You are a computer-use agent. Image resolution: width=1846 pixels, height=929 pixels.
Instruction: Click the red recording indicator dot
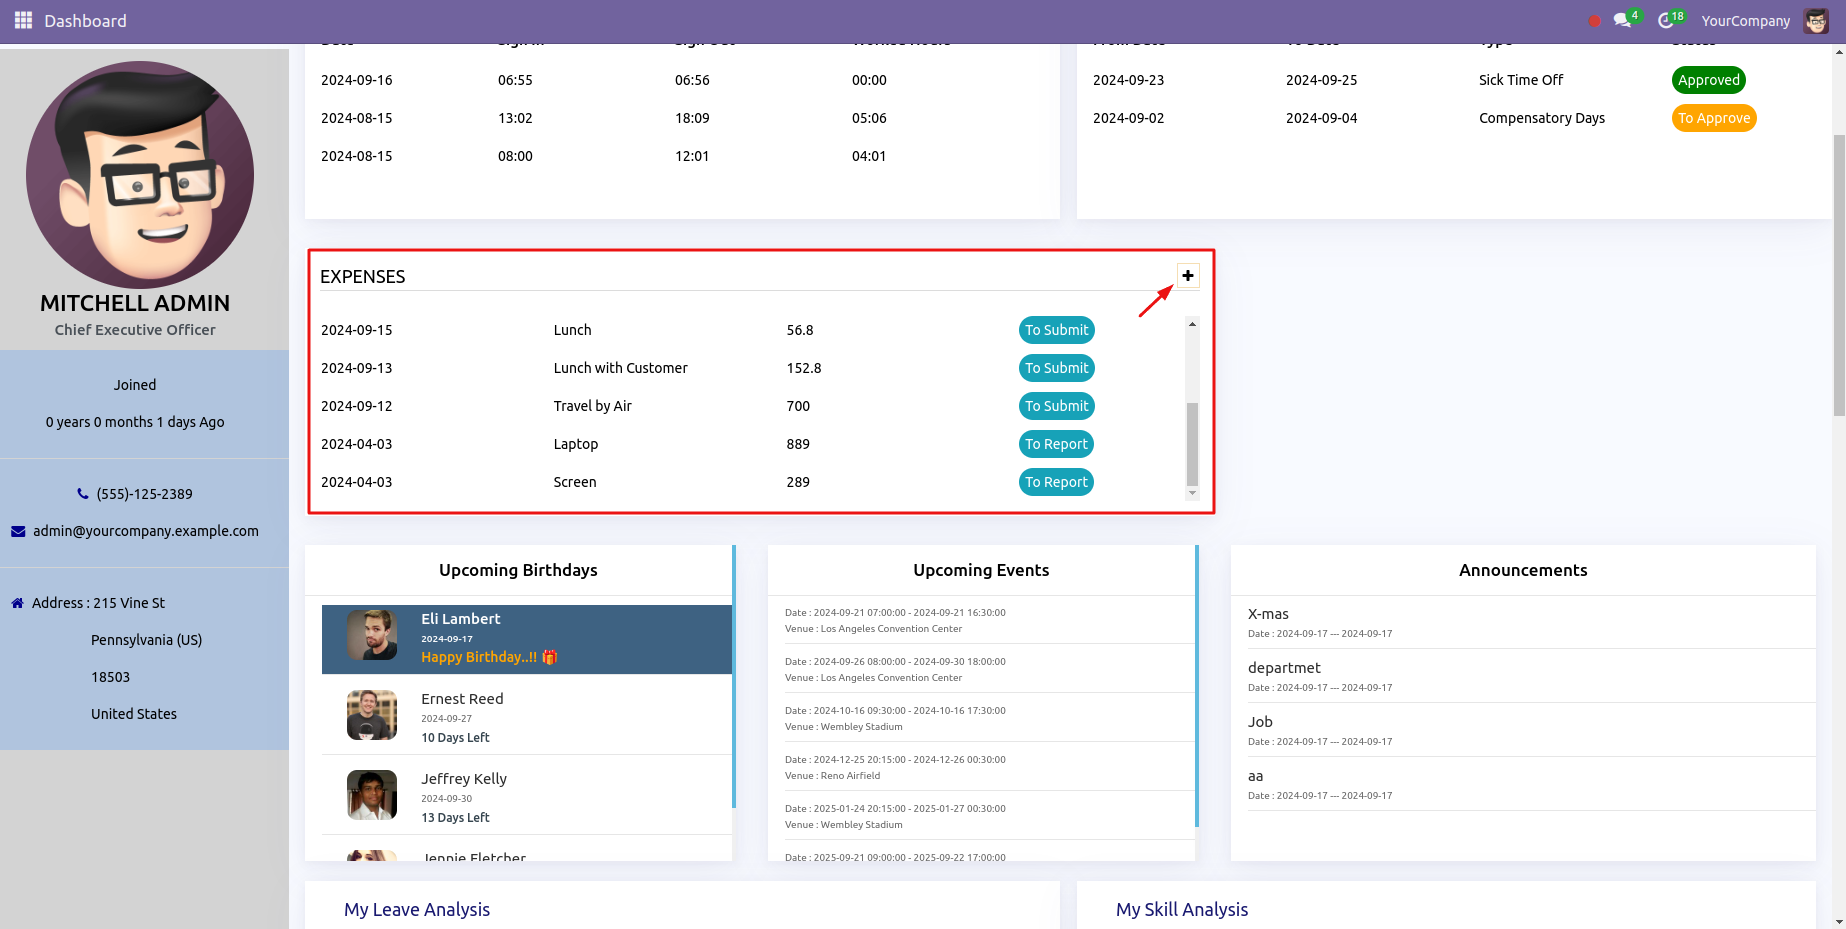point(1594,21)
